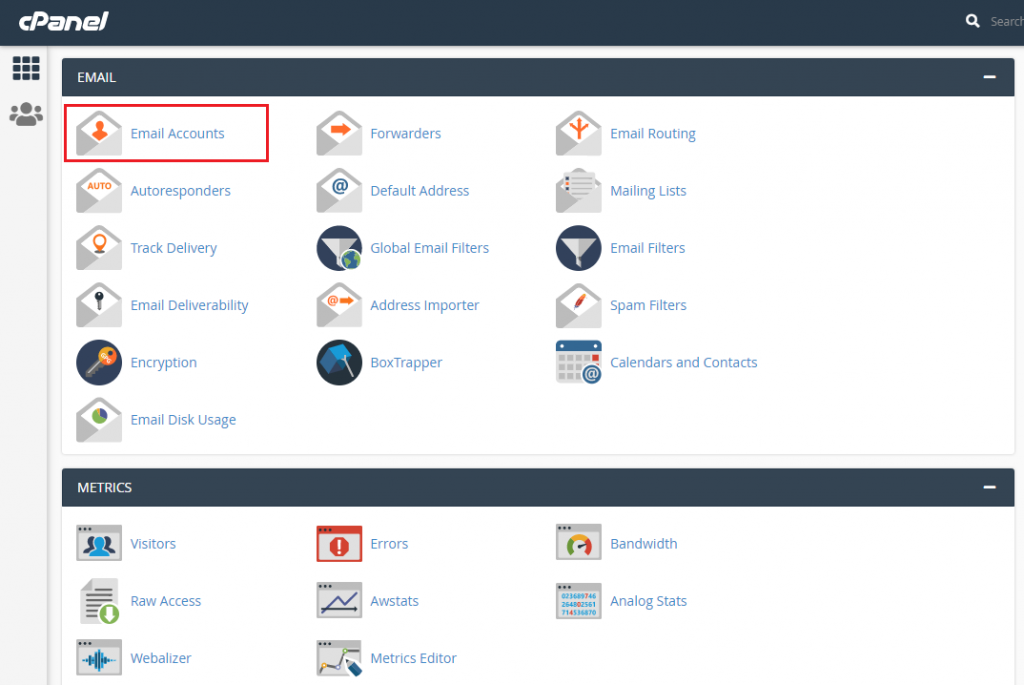The width and height of the screenshot is (1024, 685).
Task: Click the Track Delivery link
Action: [x=174, y=249]
